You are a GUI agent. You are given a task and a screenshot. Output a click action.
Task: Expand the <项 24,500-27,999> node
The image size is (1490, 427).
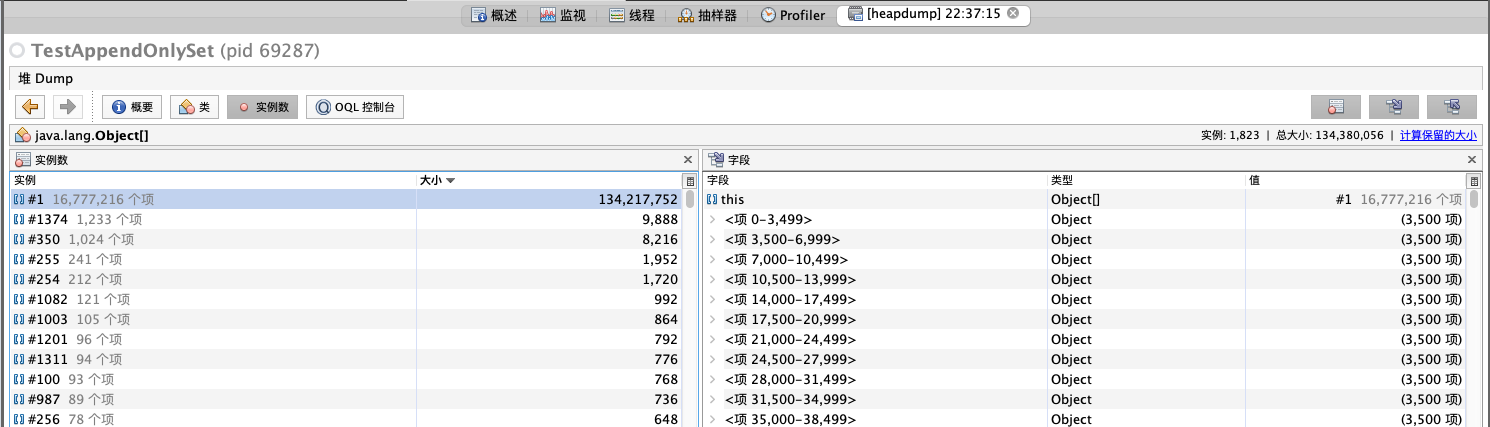713,359
